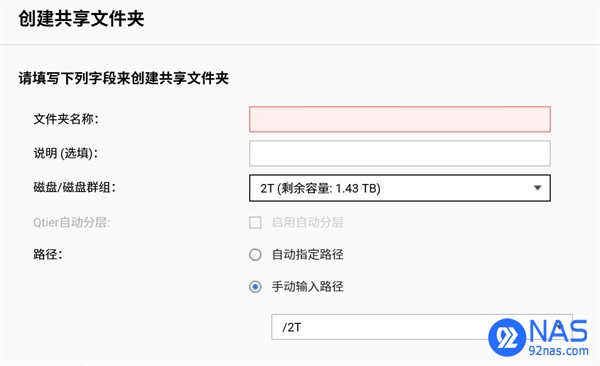The image size is (600, 366).
Task: Click the large NAS watermark text
Action: pos(559,331)
